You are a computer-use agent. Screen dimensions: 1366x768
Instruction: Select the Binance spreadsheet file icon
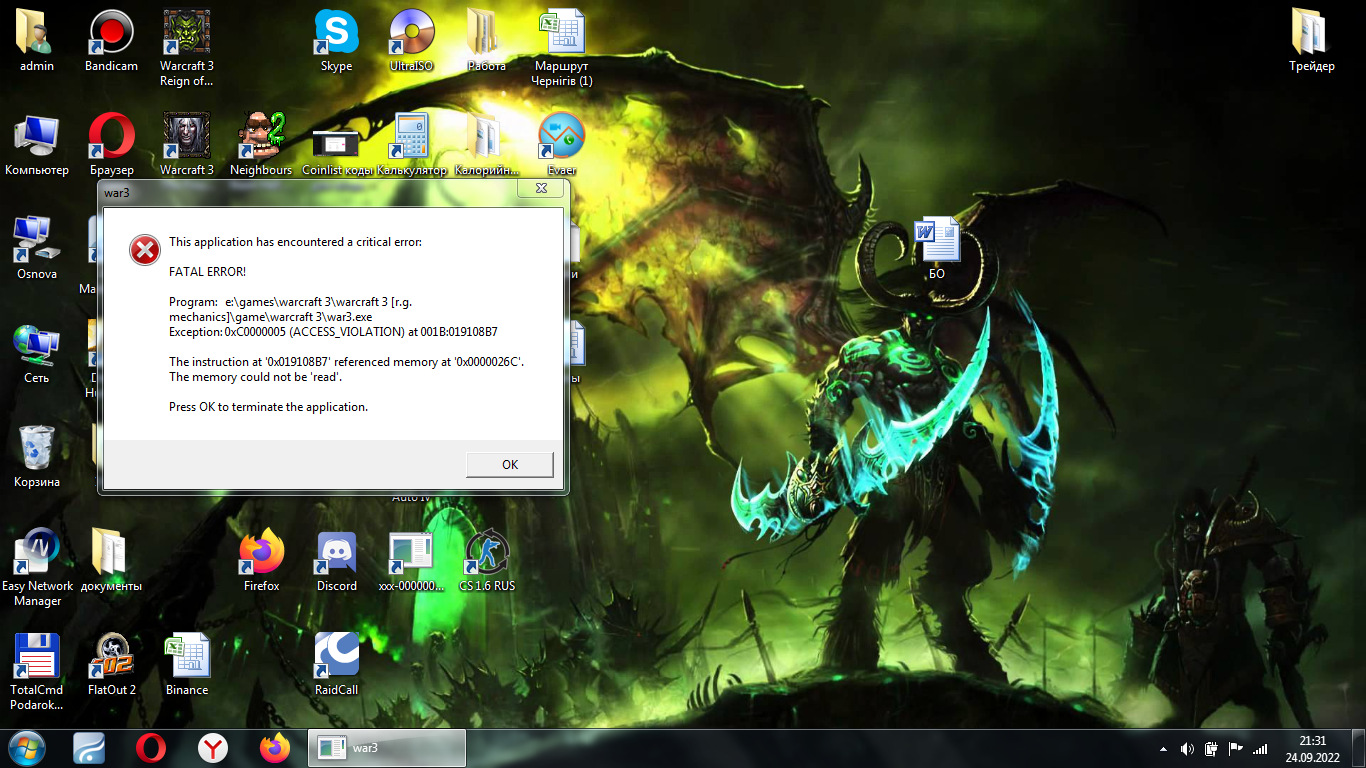[x=187, y=665]
